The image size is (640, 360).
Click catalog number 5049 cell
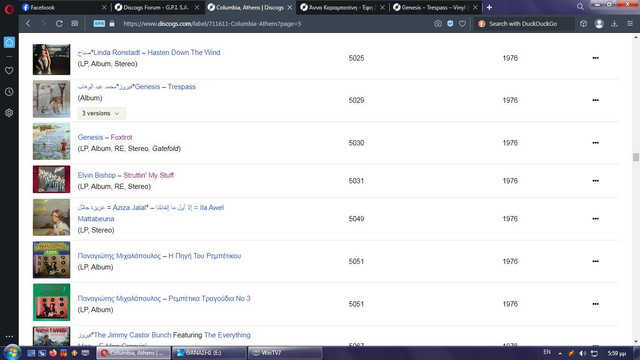[x=356, y=219]
